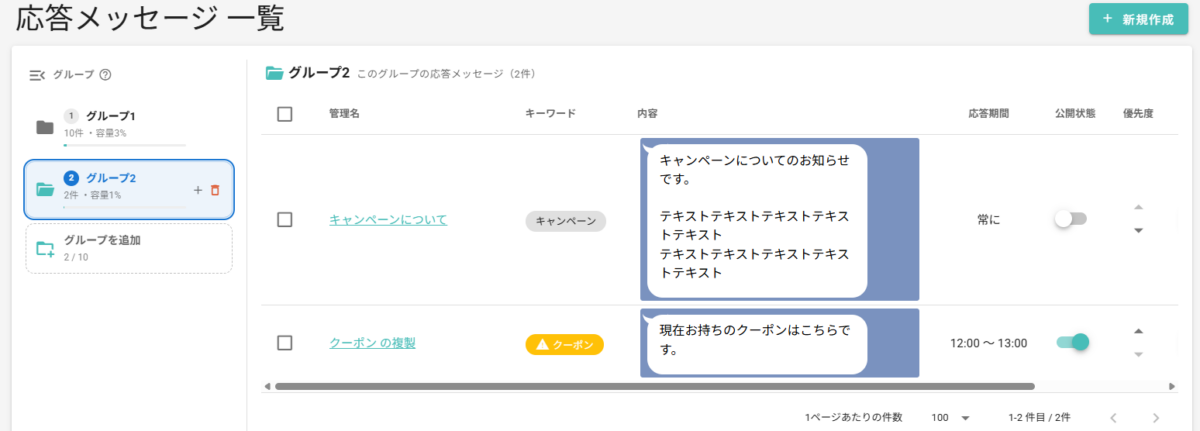The width and height of the screenshot is (1200, 431).
Task: Click the 現在お持ちのクーポン message bubble
Action: [x=756, y=343]
